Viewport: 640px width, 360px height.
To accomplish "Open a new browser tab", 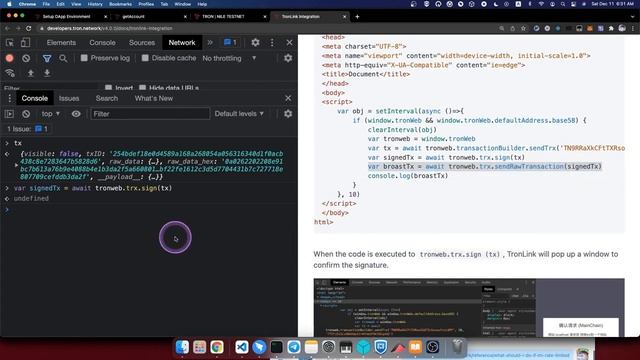I will pyautogui.click(x=357, y=17).
